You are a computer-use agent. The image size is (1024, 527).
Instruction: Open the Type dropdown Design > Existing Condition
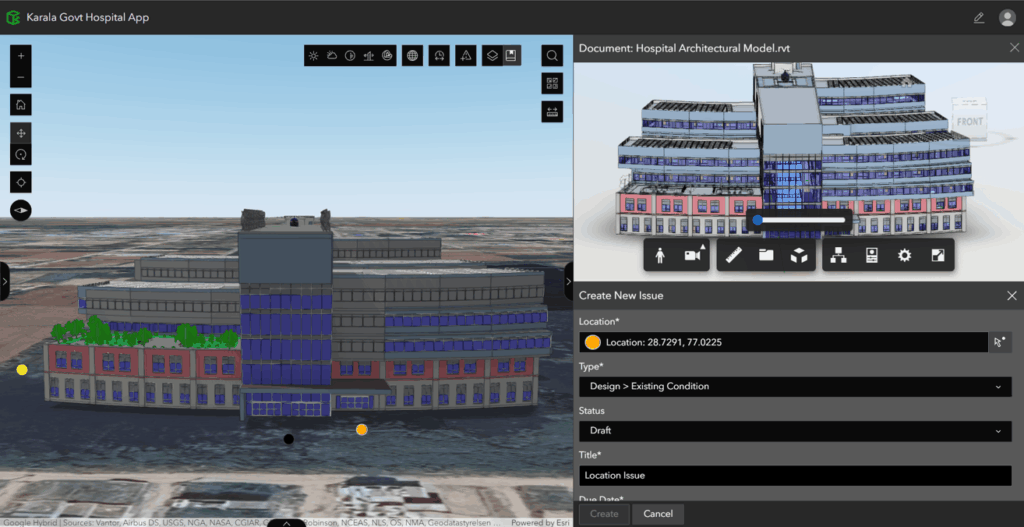(795, 387)
